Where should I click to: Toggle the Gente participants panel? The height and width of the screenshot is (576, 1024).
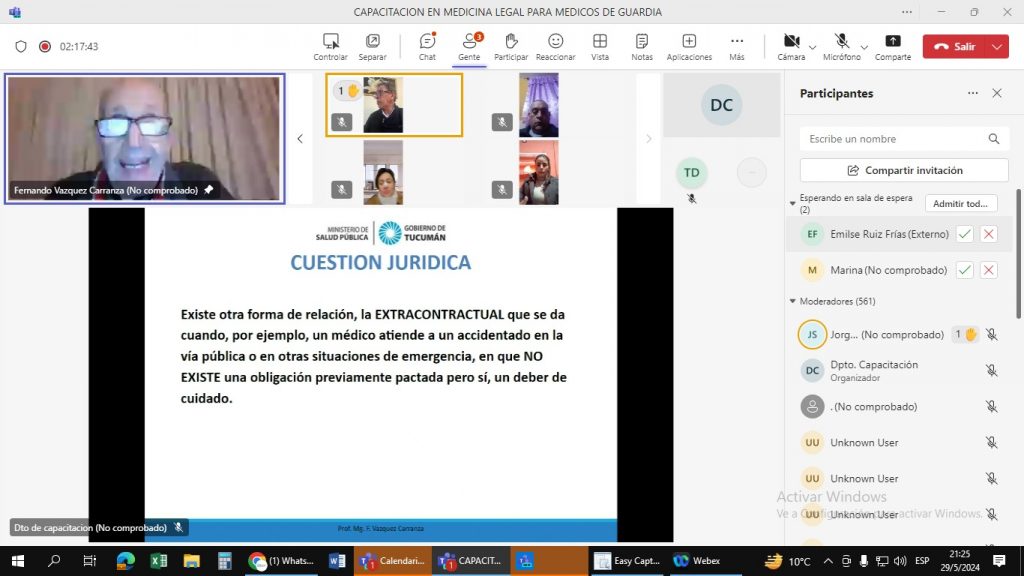tap(469, 46)
